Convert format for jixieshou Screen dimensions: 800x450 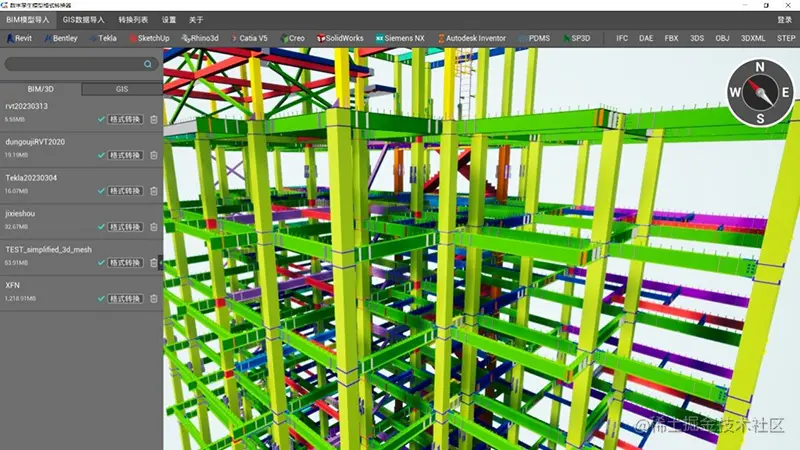click(x=125, y=227)
